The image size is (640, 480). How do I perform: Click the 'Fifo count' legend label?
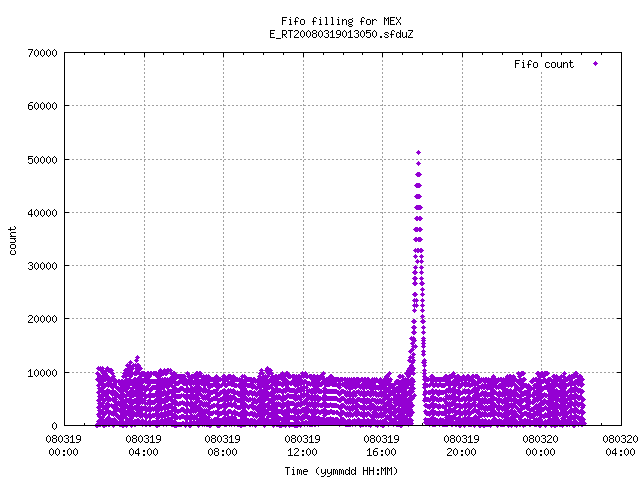[x=544, y=64]
